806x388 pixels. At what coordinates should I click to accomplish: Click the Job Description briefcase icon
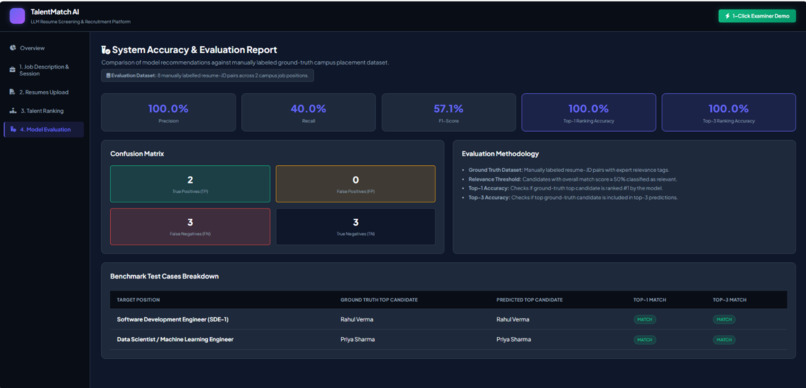13,70
